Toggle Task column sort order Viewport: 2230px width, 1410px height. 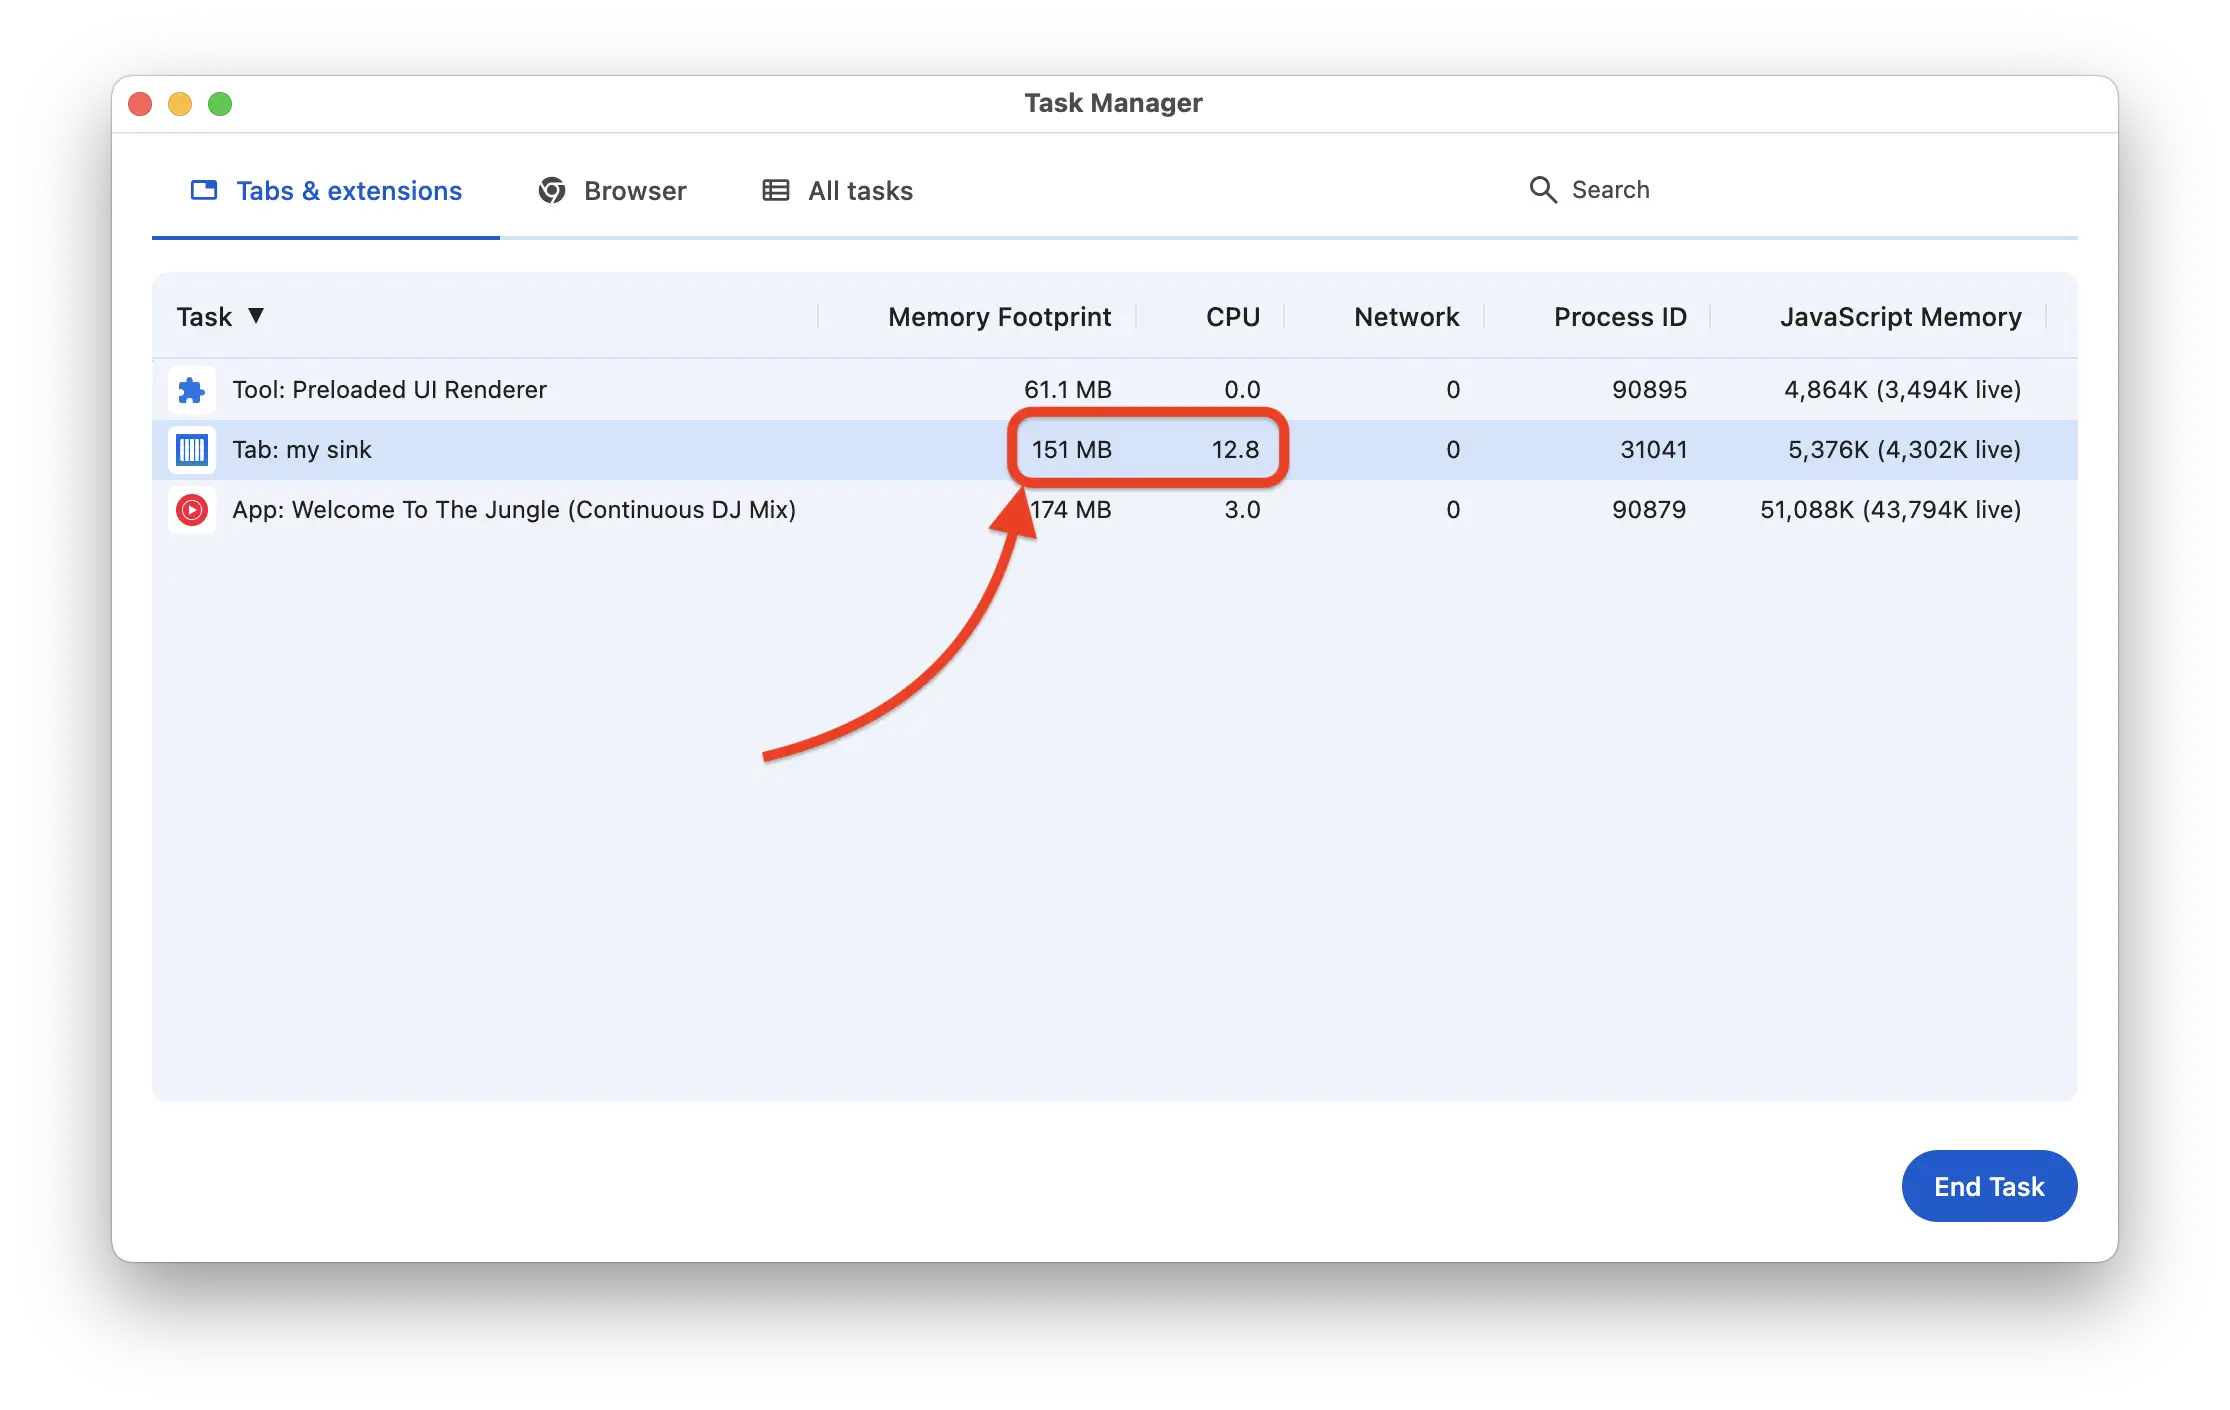pos(220,316)
